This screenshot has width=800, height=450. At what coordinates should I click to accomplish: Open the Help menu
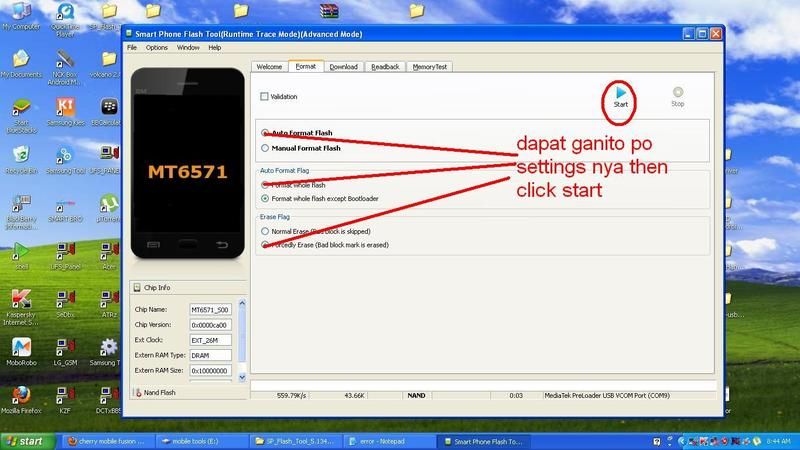pyautogui.click(x=214, y=47)
